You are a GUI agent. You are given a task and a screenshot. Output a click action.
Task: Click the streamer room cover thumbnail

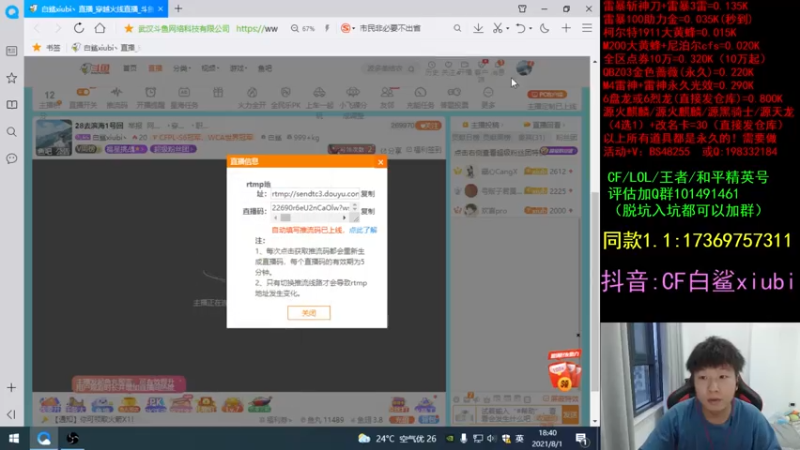(x=54, y=138)
